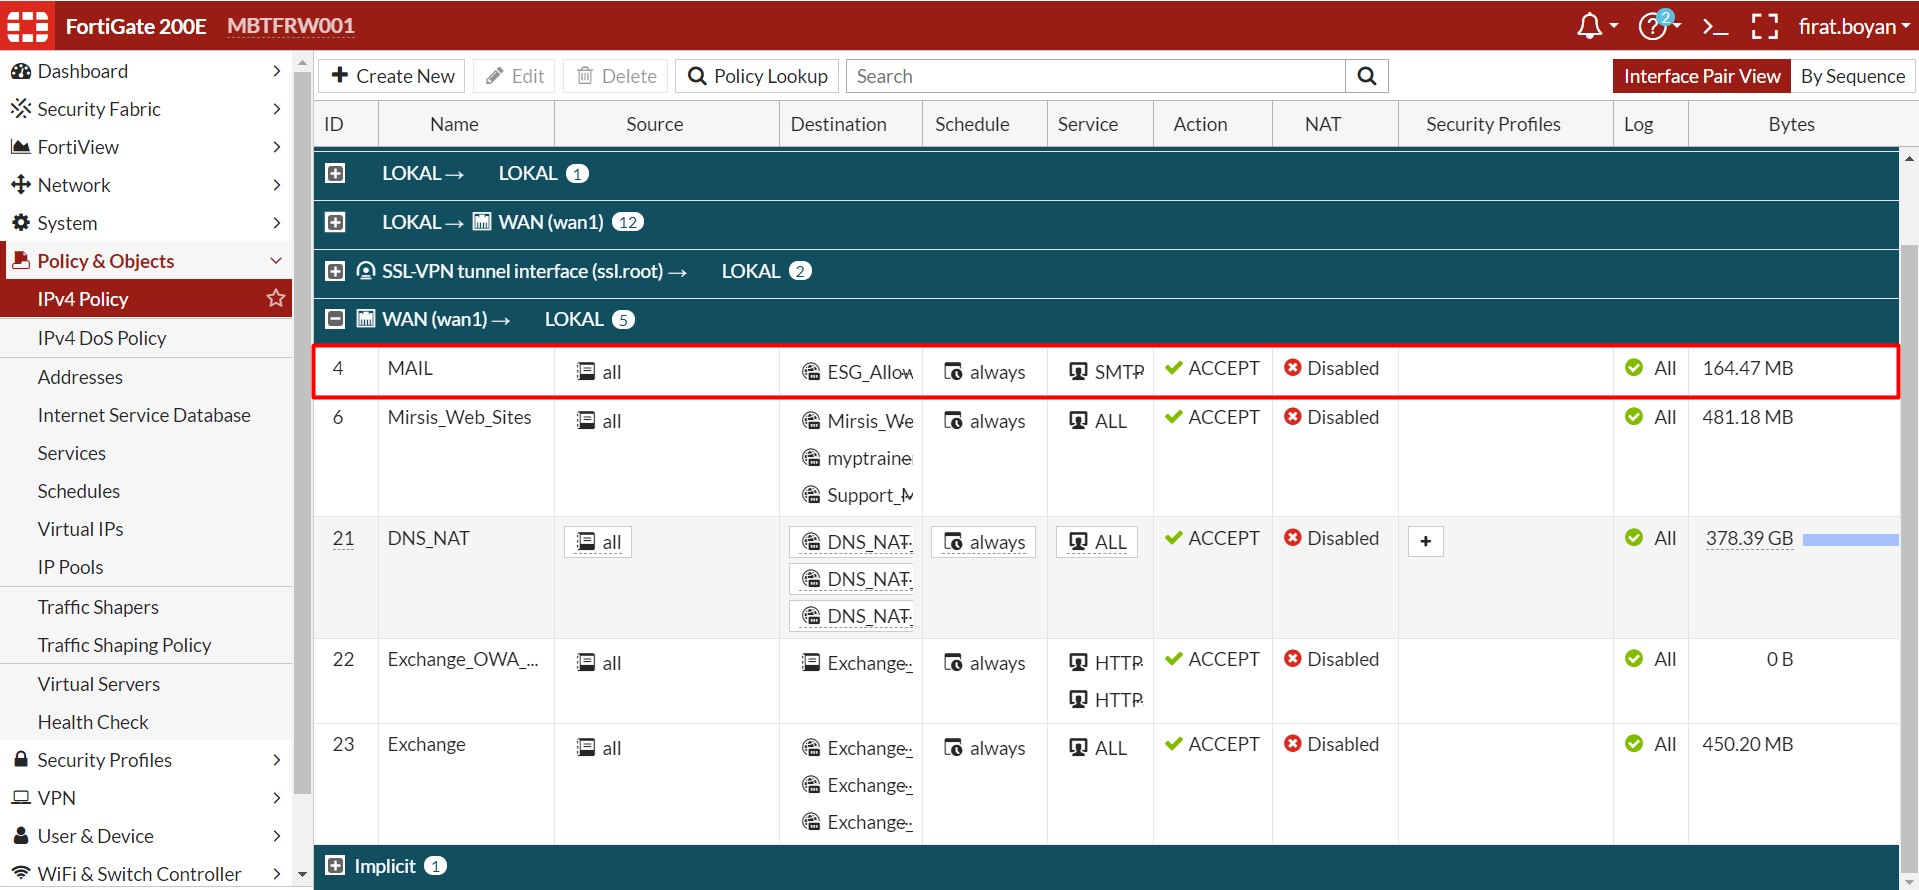This screenshot has height=890, width=1919.
Task: Open the firat.boyan user dropdown
Action: click(1854, 27)
